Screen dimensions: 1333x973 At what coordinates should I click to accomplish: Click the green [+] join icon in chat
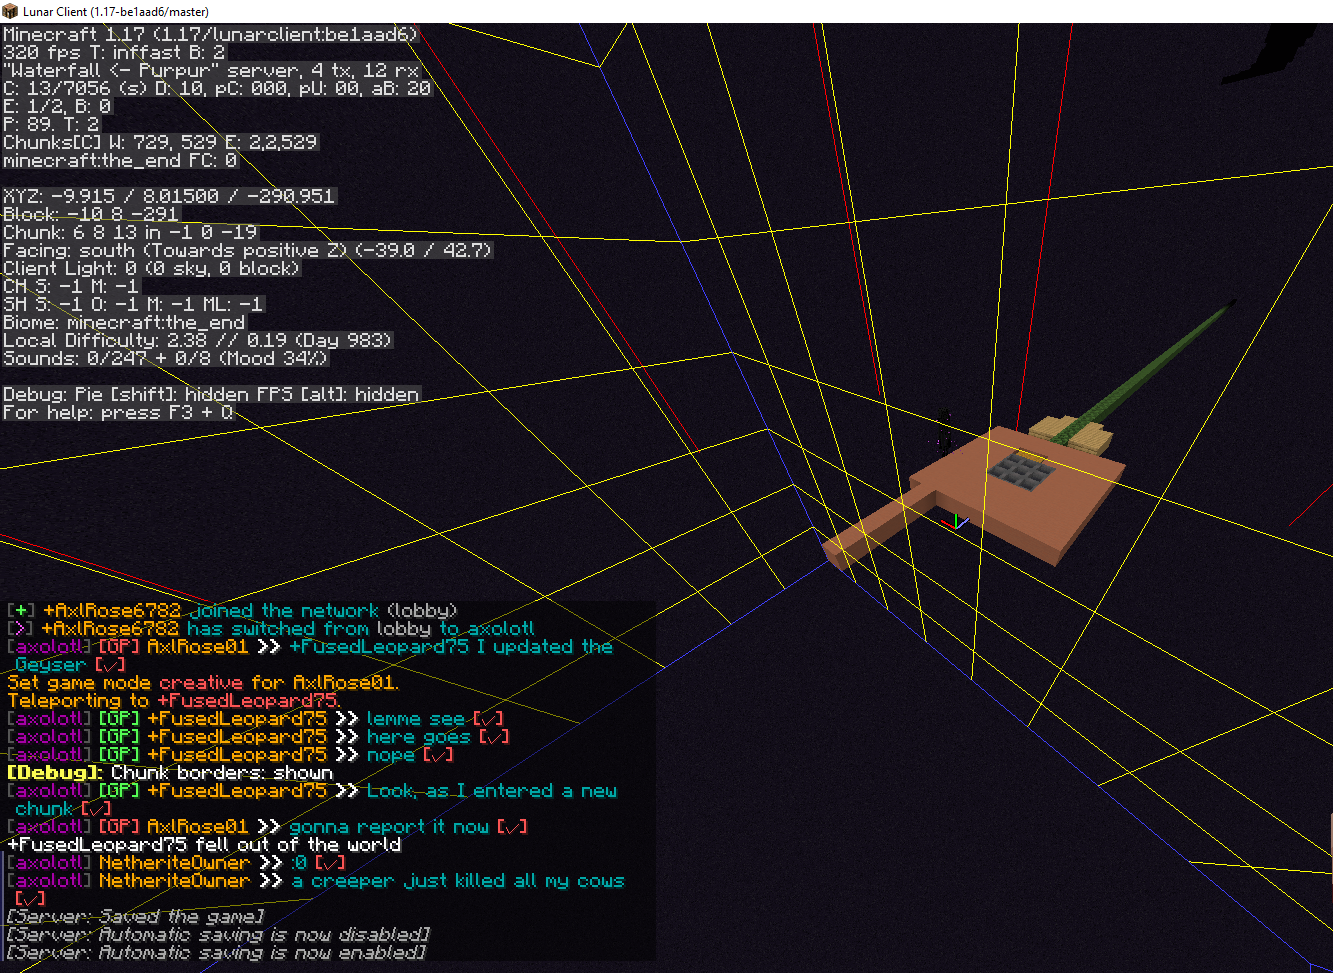(x=21, y=611)
